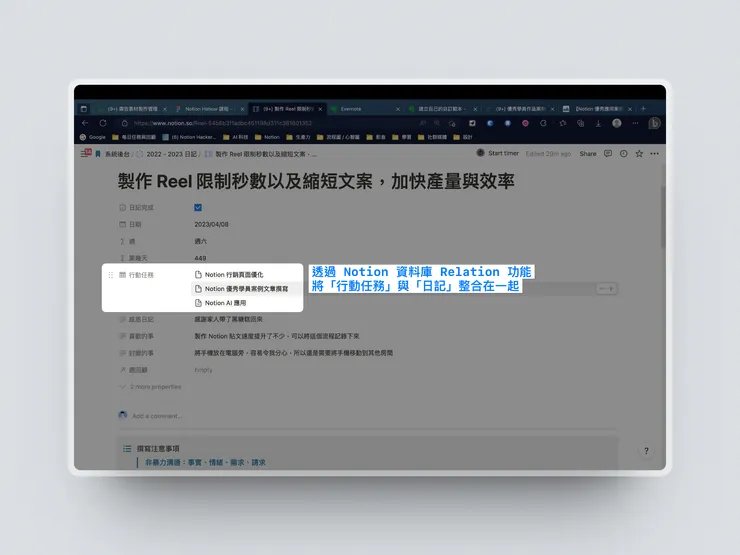Favorite this Notion page with the star
The height and width of the screenshot is (555, 740).
(639, 153)
